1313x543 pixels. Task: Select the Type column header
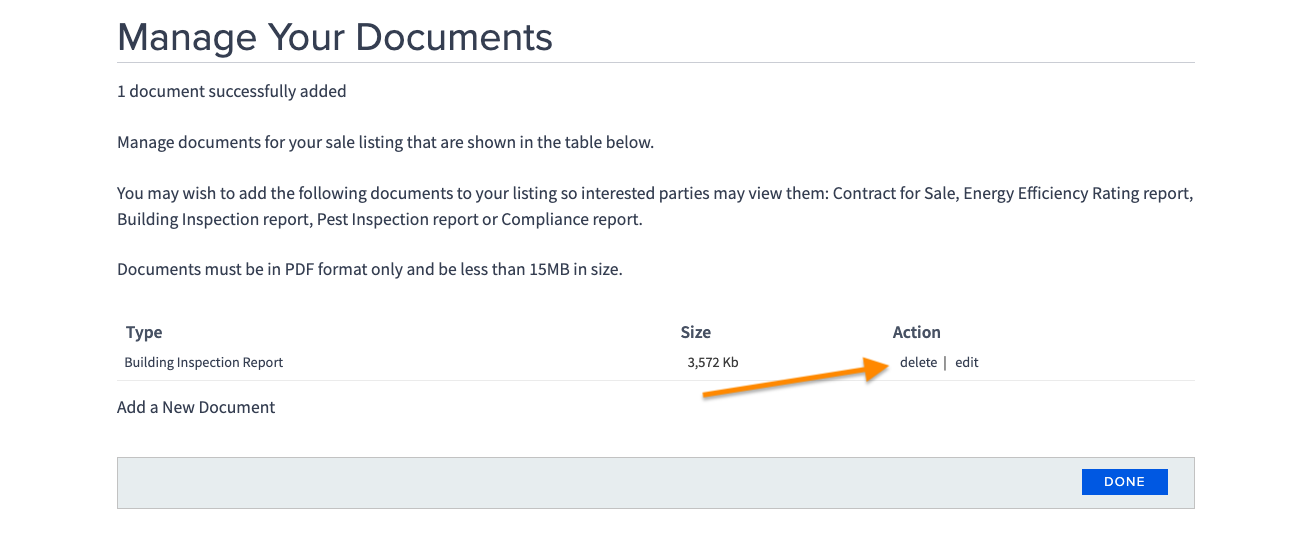point(144,332)
